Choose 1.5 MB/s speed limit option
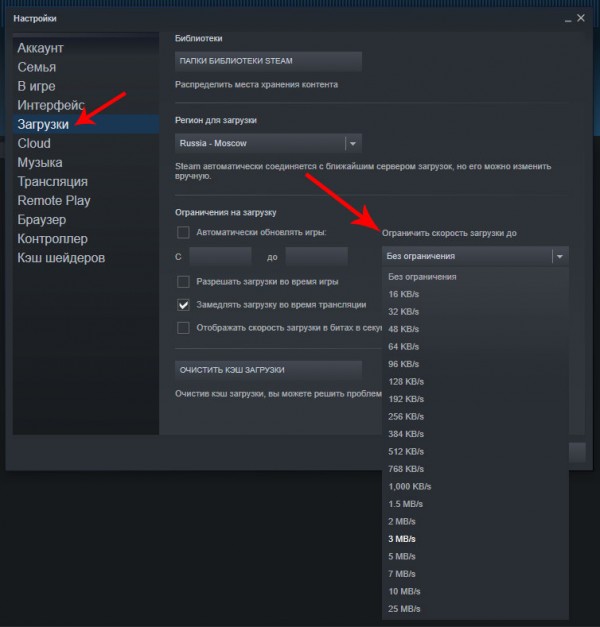This screenshot has height=627, width=600. 475,504
